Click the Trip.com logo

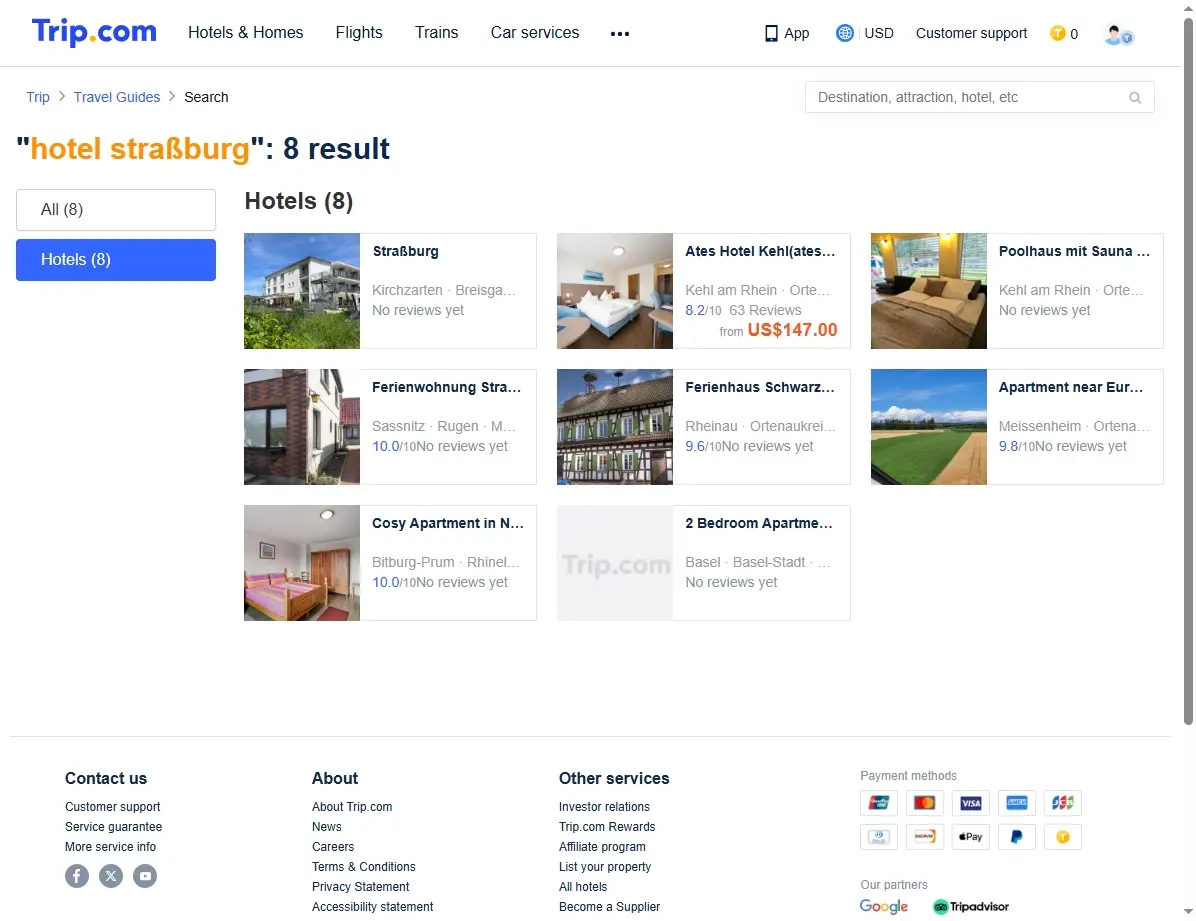click(94, 32)
